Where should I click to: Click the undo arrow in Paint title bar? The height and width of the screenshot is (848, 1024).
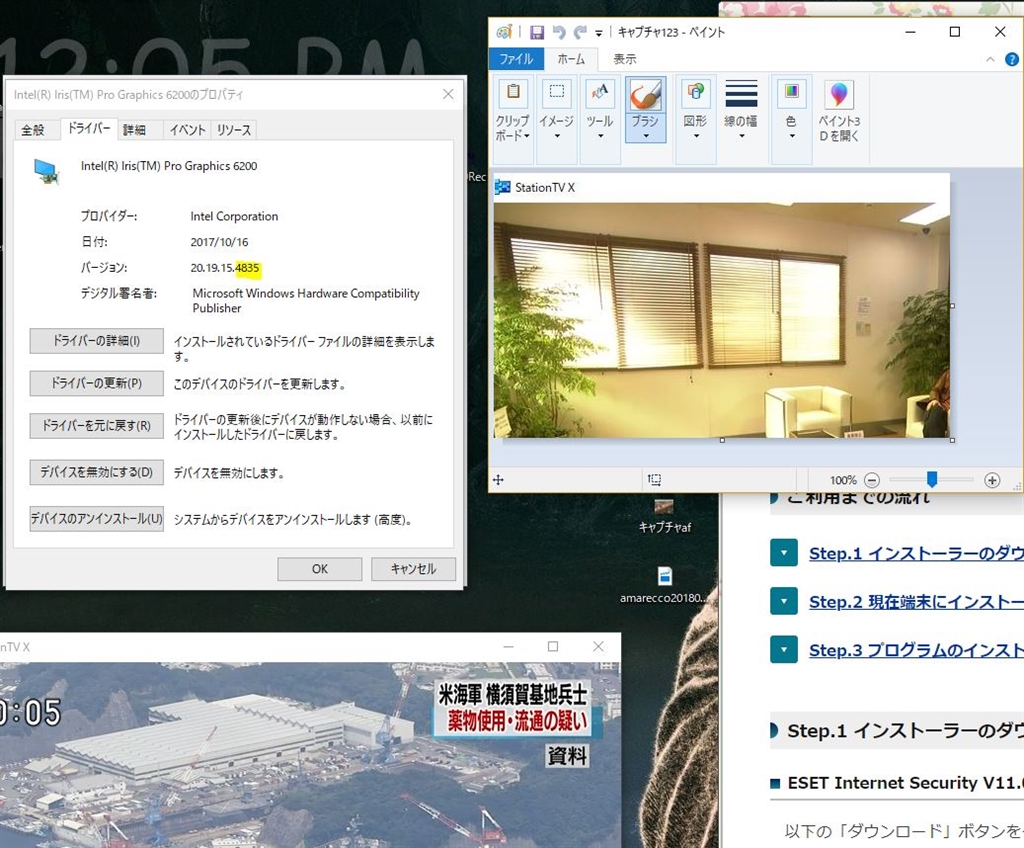[x=558, y=32]
